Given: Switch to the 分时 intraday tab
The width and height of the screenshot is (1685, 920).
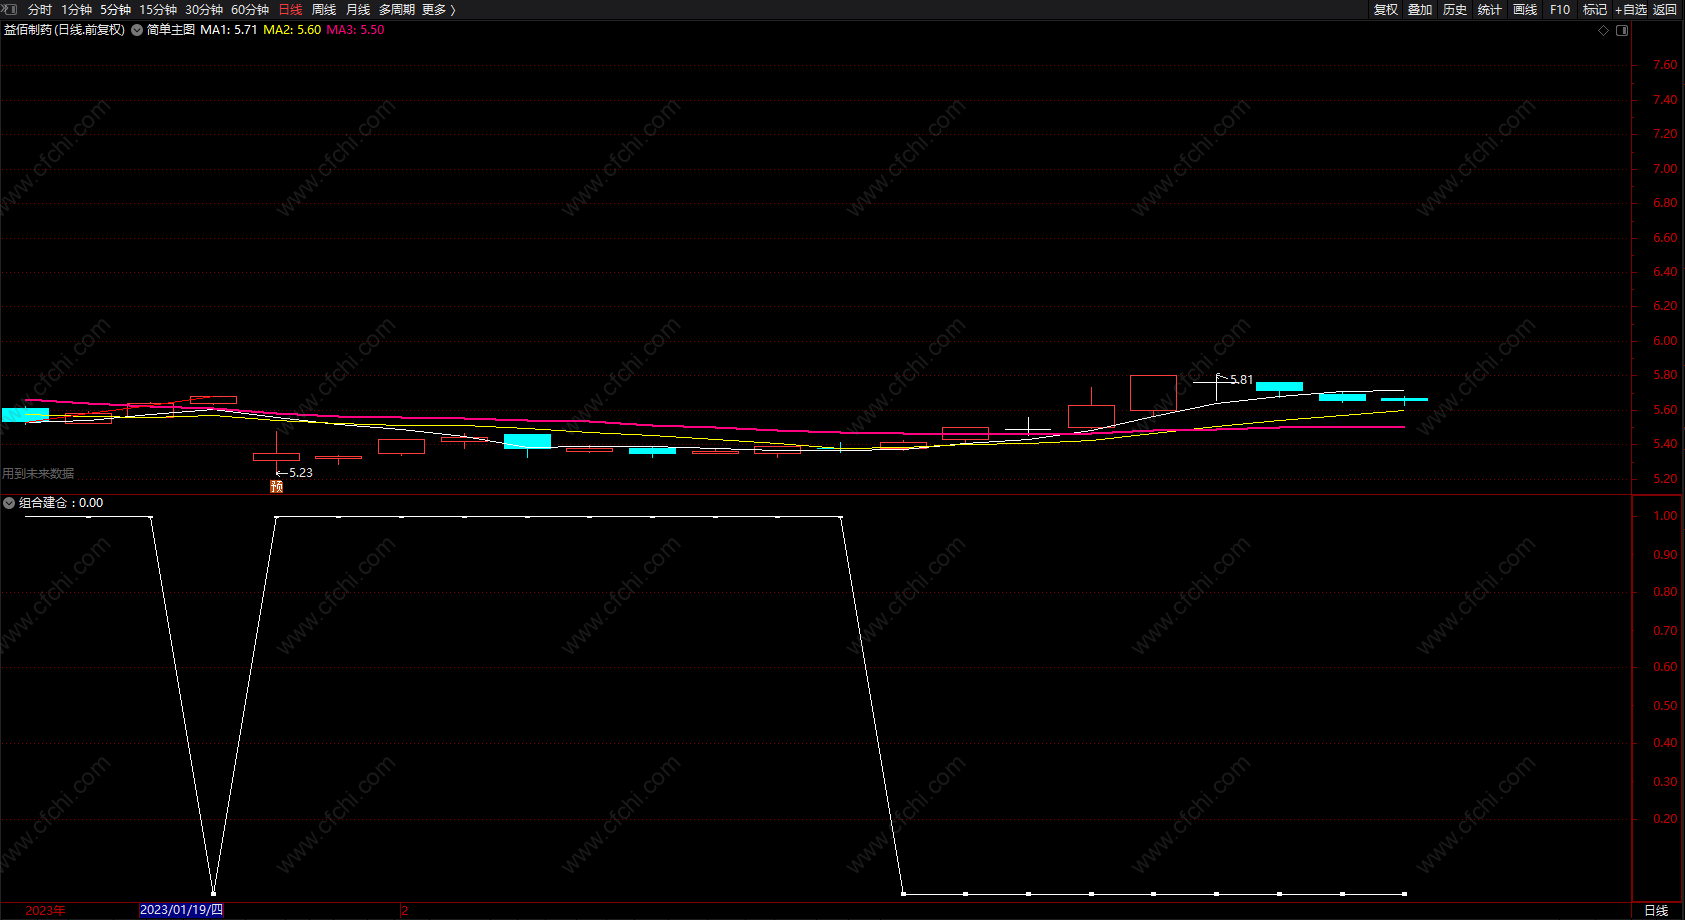Looking at the screenshot, I should coord(40,10).
